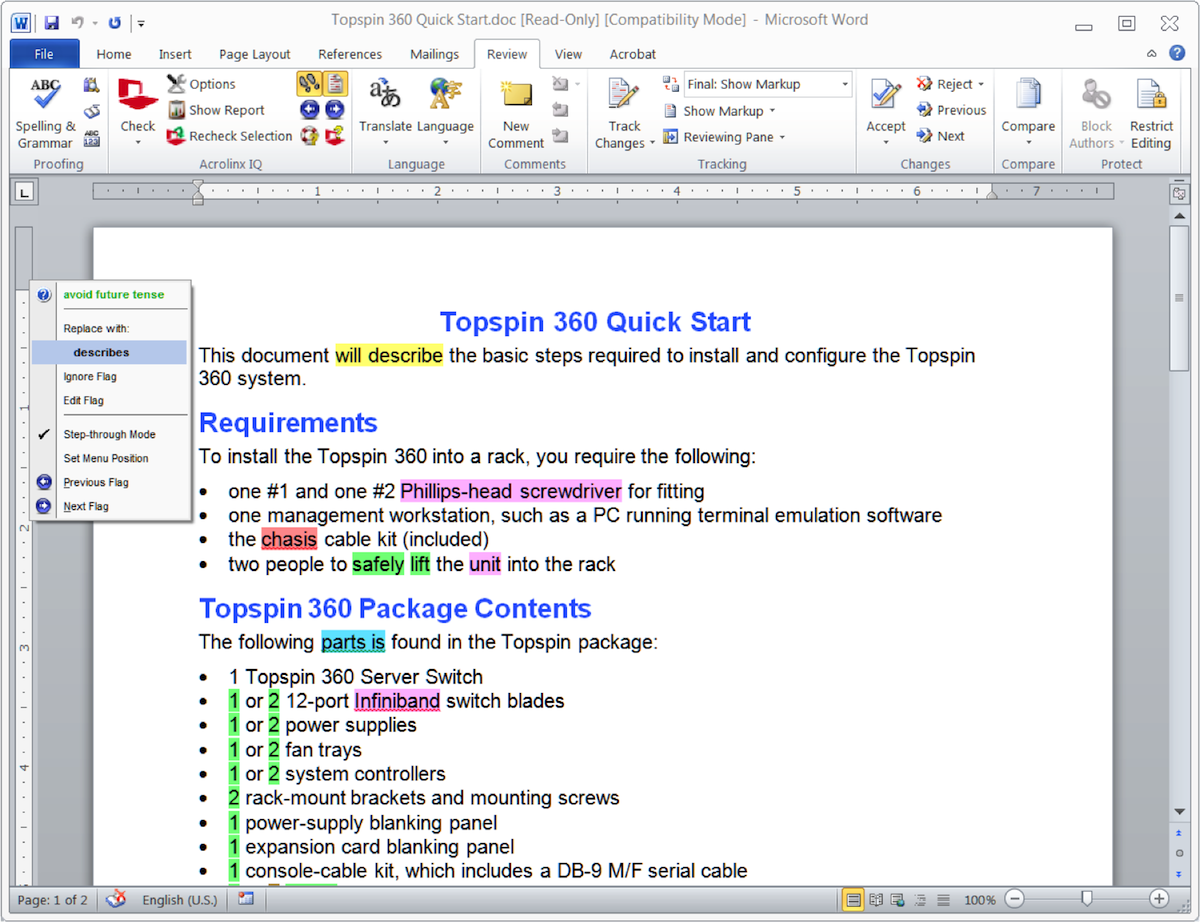Image resolution: width=1200 pixels, height=922 pixels.
Task: Choose 'describes' replacement suggestion
Action: [109, 352]
